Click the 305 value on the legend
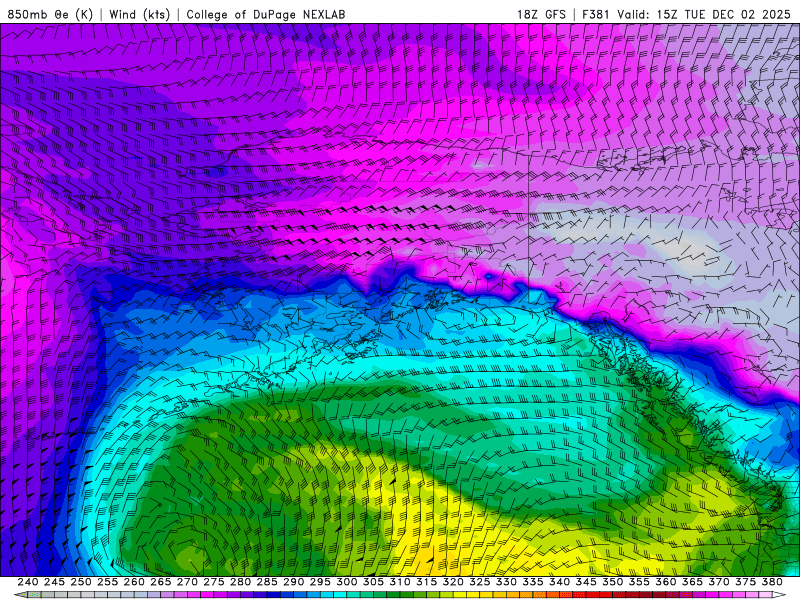The height and width of the screenshot is (600, 800). tap(373, 582)
